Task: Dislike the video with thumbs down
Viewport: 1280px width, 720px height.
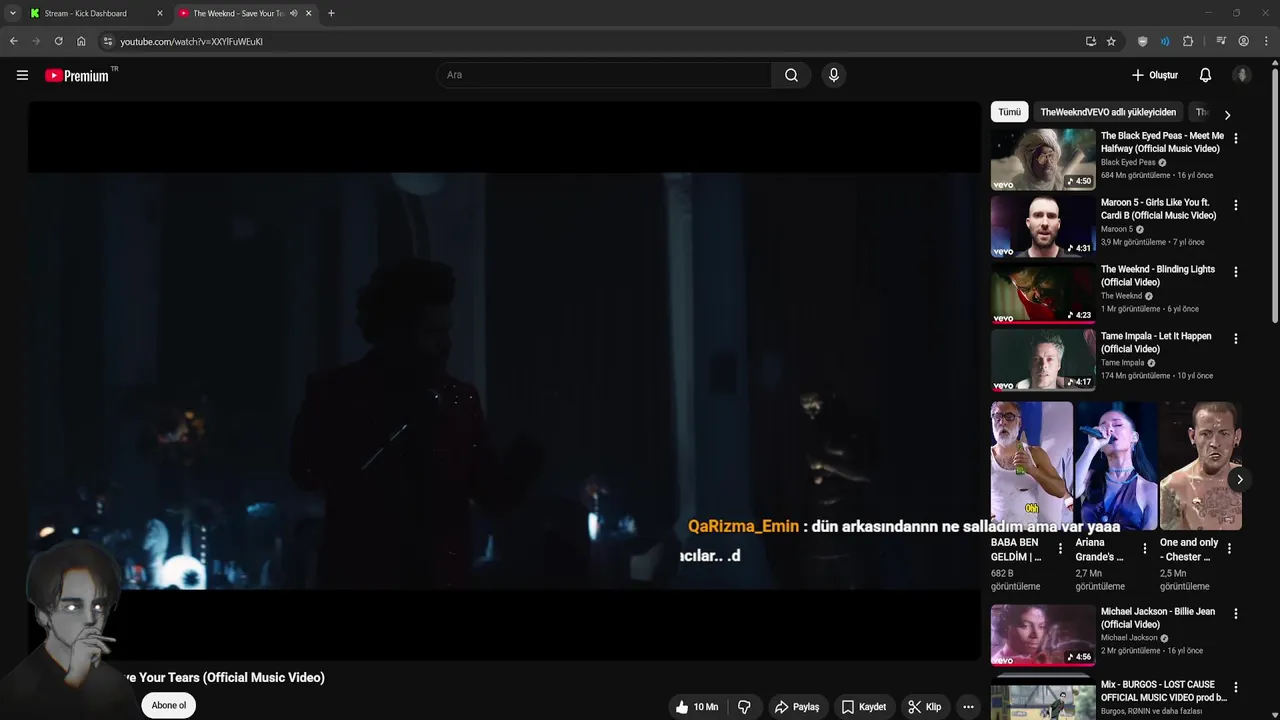Action: [744, 707]
